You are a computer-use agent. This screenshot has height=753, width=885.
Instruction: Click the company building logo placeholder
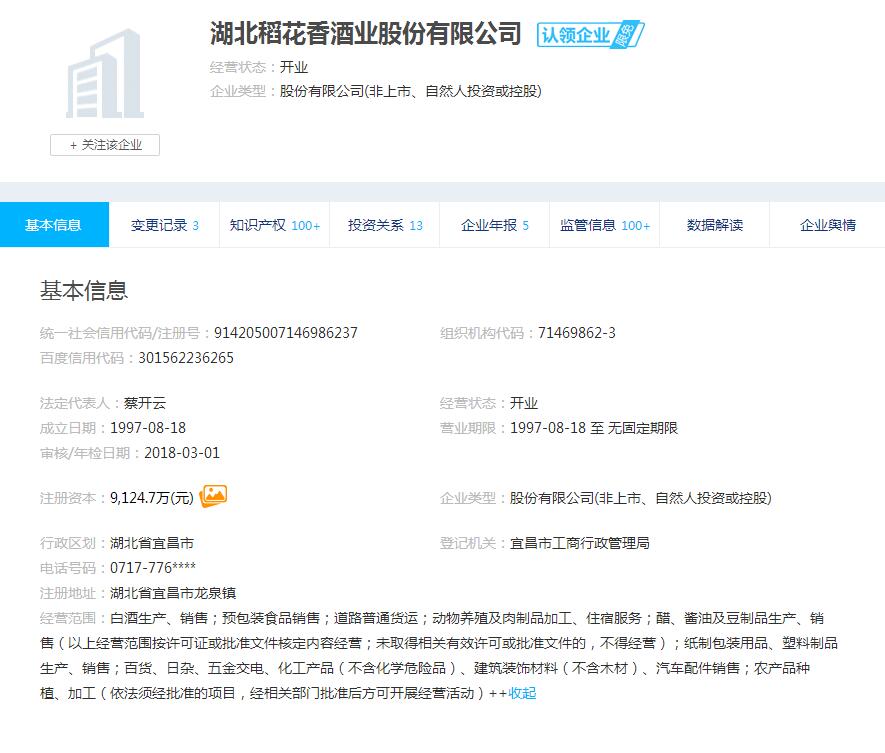click(x=105, y=73)
